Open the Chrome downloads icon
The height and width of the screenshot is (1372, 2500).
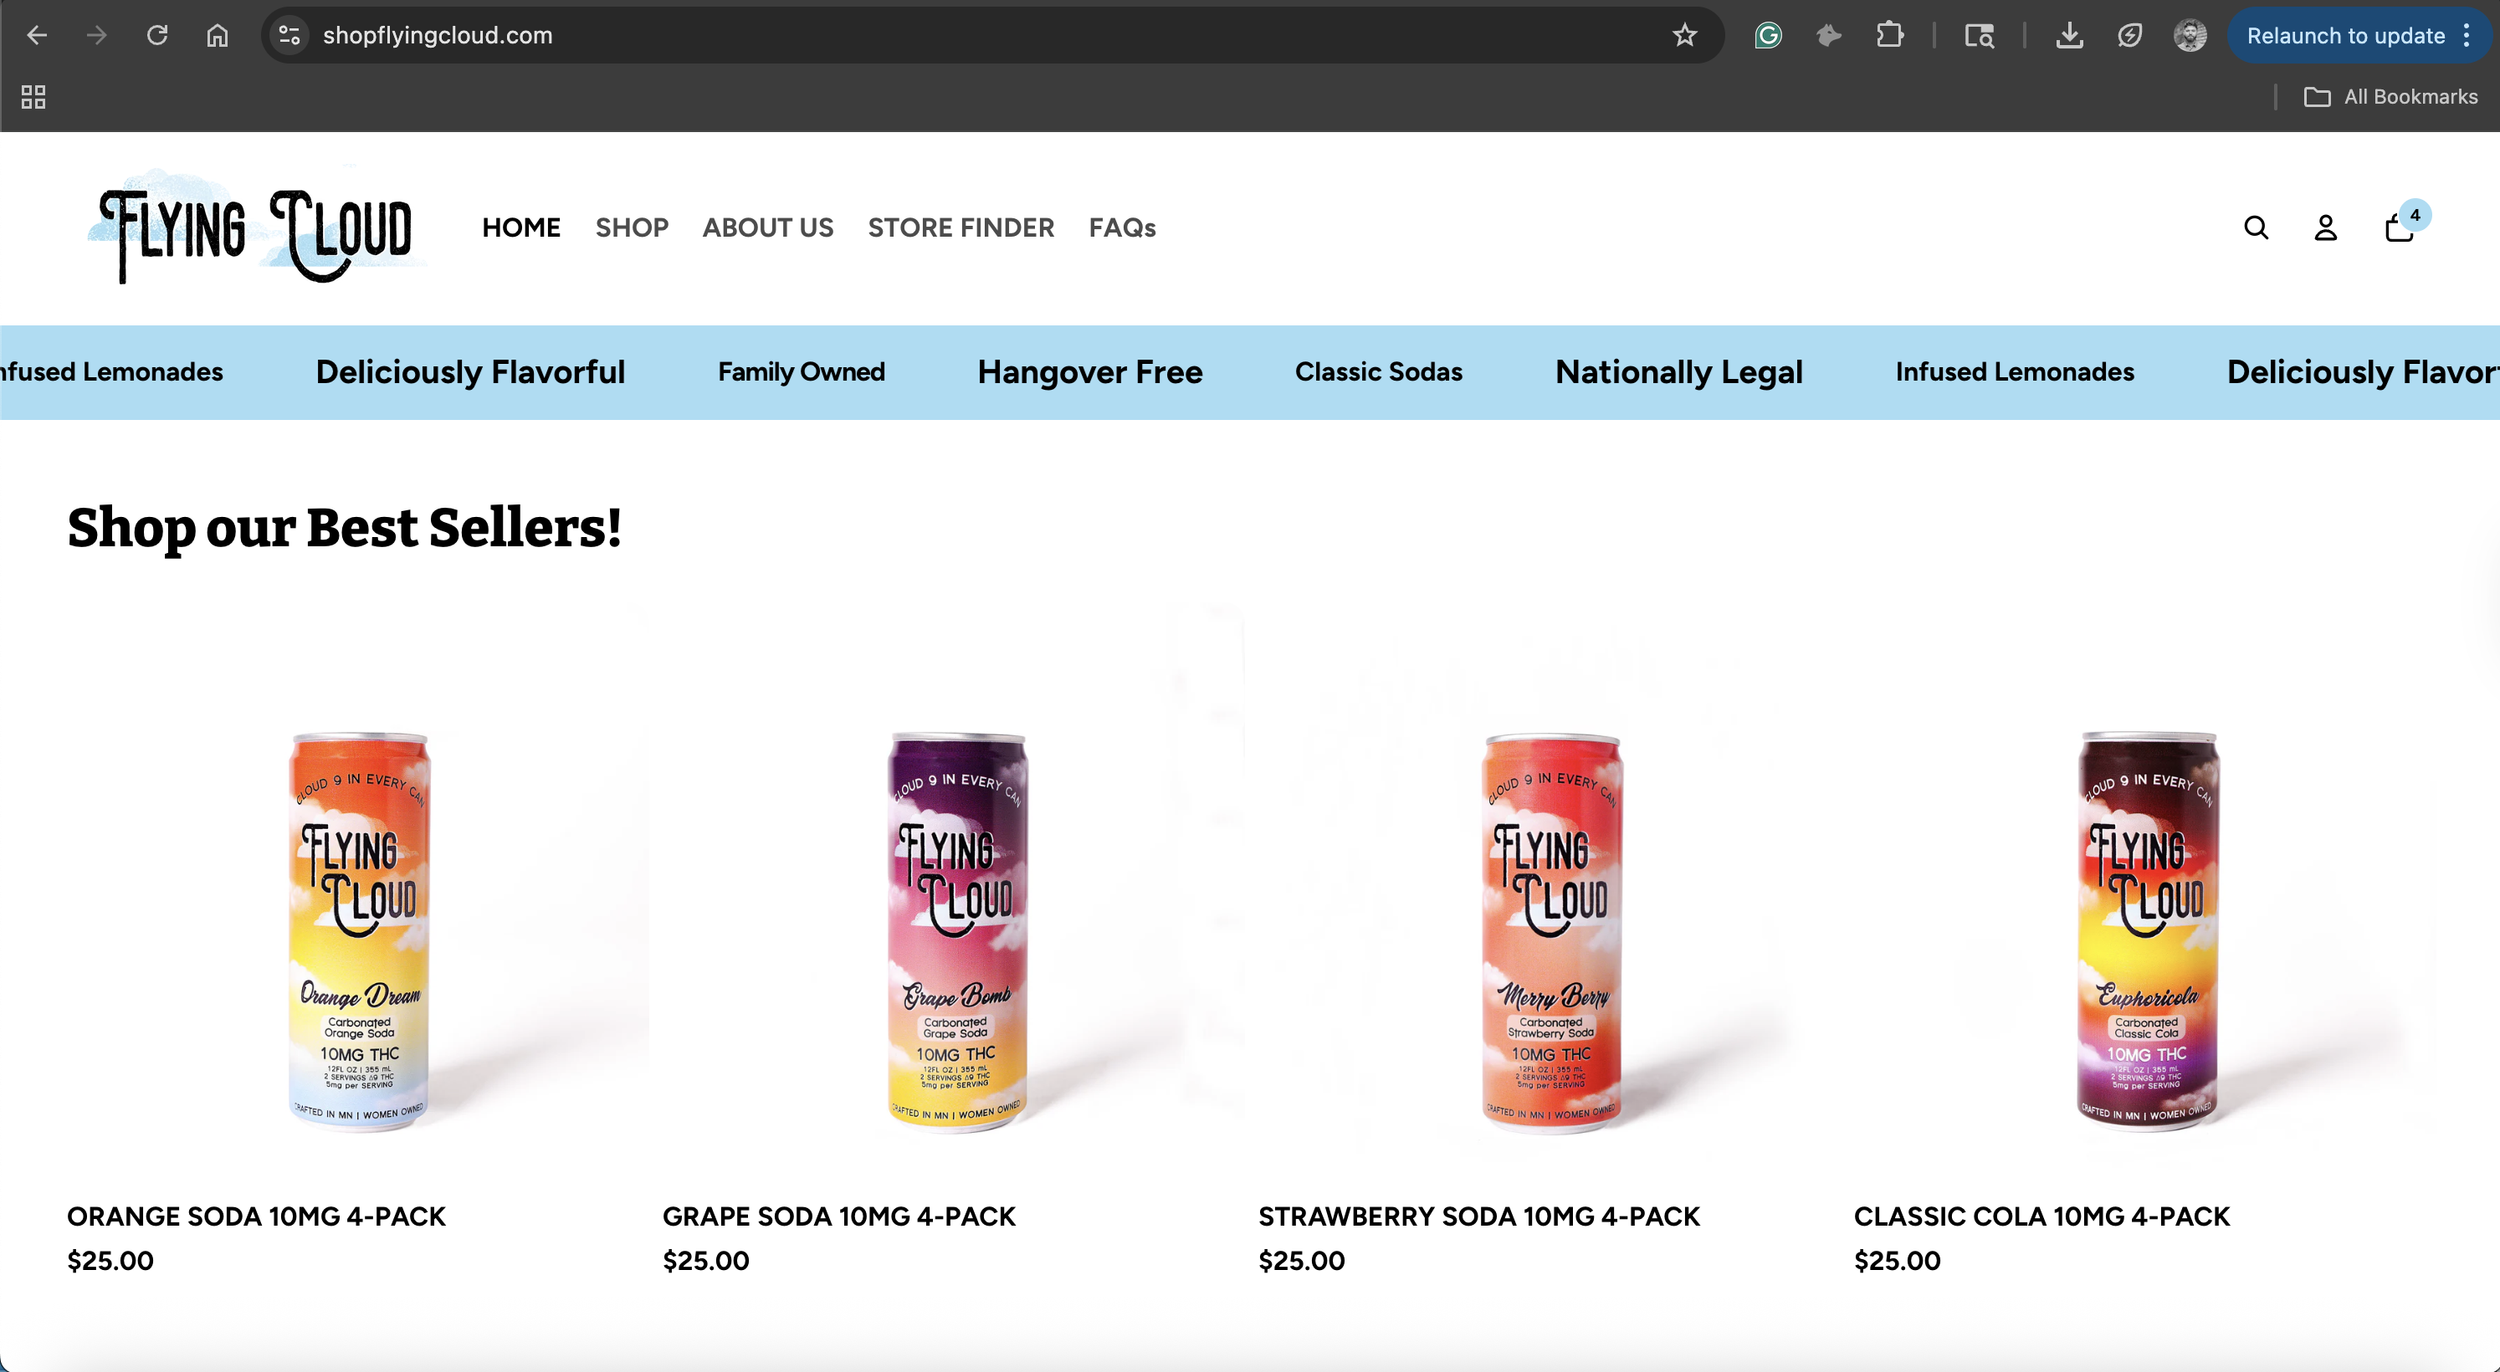click(x=2069, y=36)
